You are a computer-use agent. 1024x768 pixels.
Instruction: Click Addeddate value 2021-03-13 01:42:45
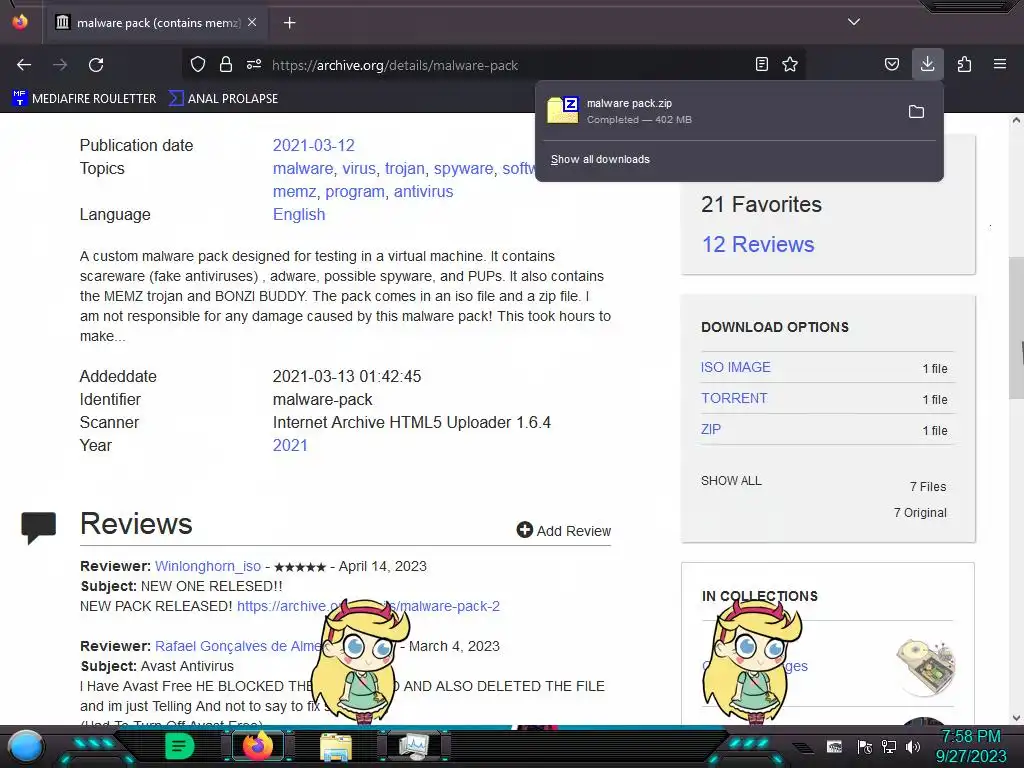coord(347,376)
